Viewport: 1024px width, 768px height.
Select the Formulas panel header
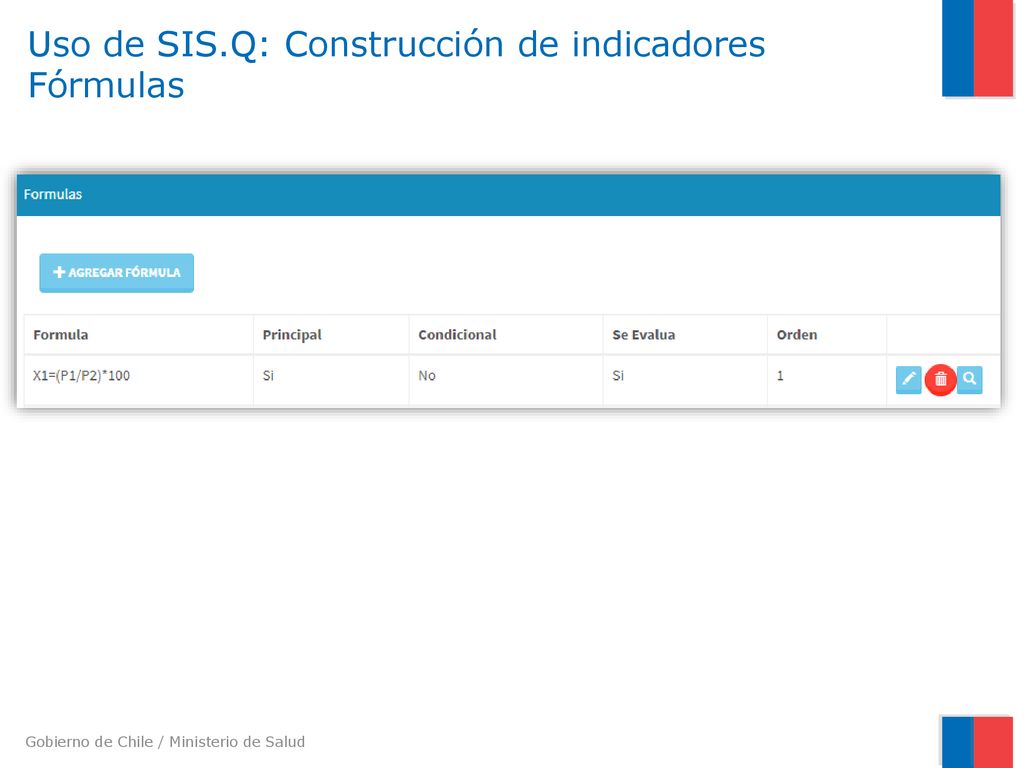pyautogui.click(x=509, y=195)
